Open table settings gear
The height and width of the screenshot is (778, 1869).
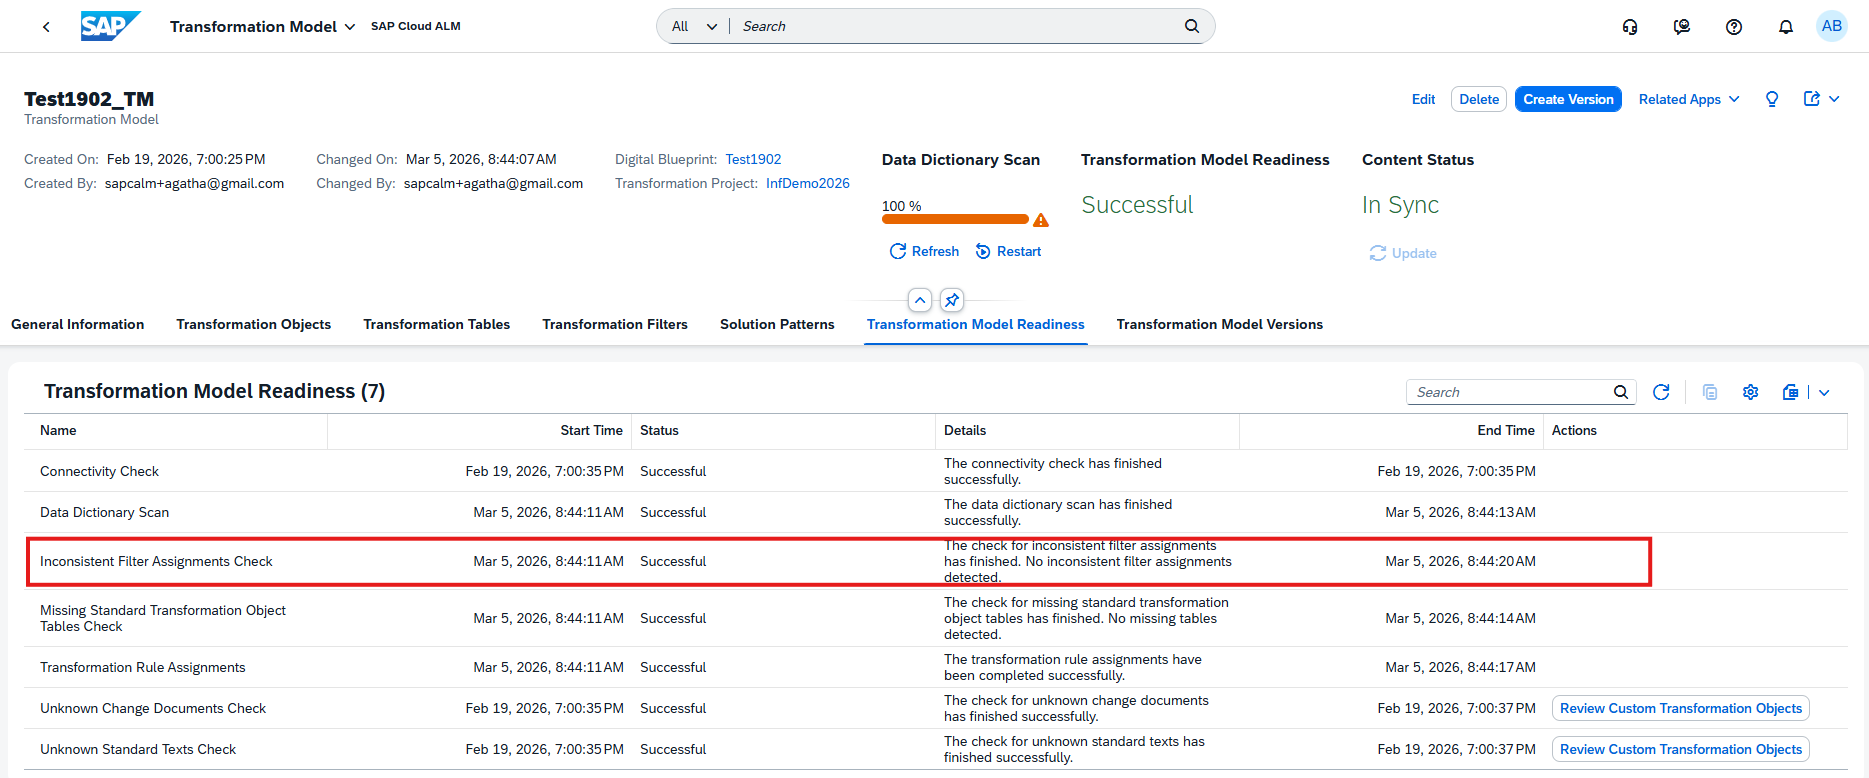(x=1750, y=393)
